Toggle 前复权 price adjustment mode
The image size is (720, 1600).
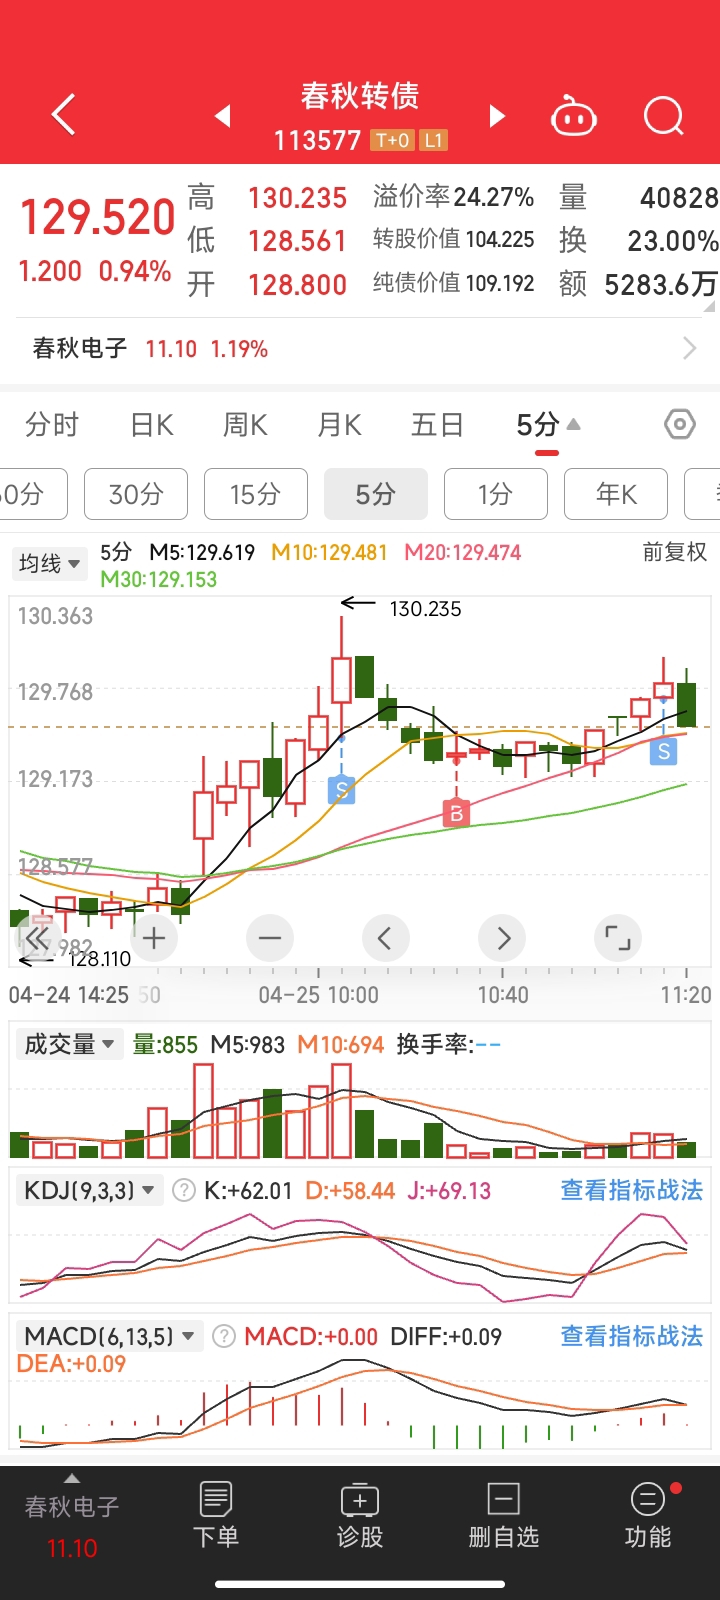click(x=675, y=552)
